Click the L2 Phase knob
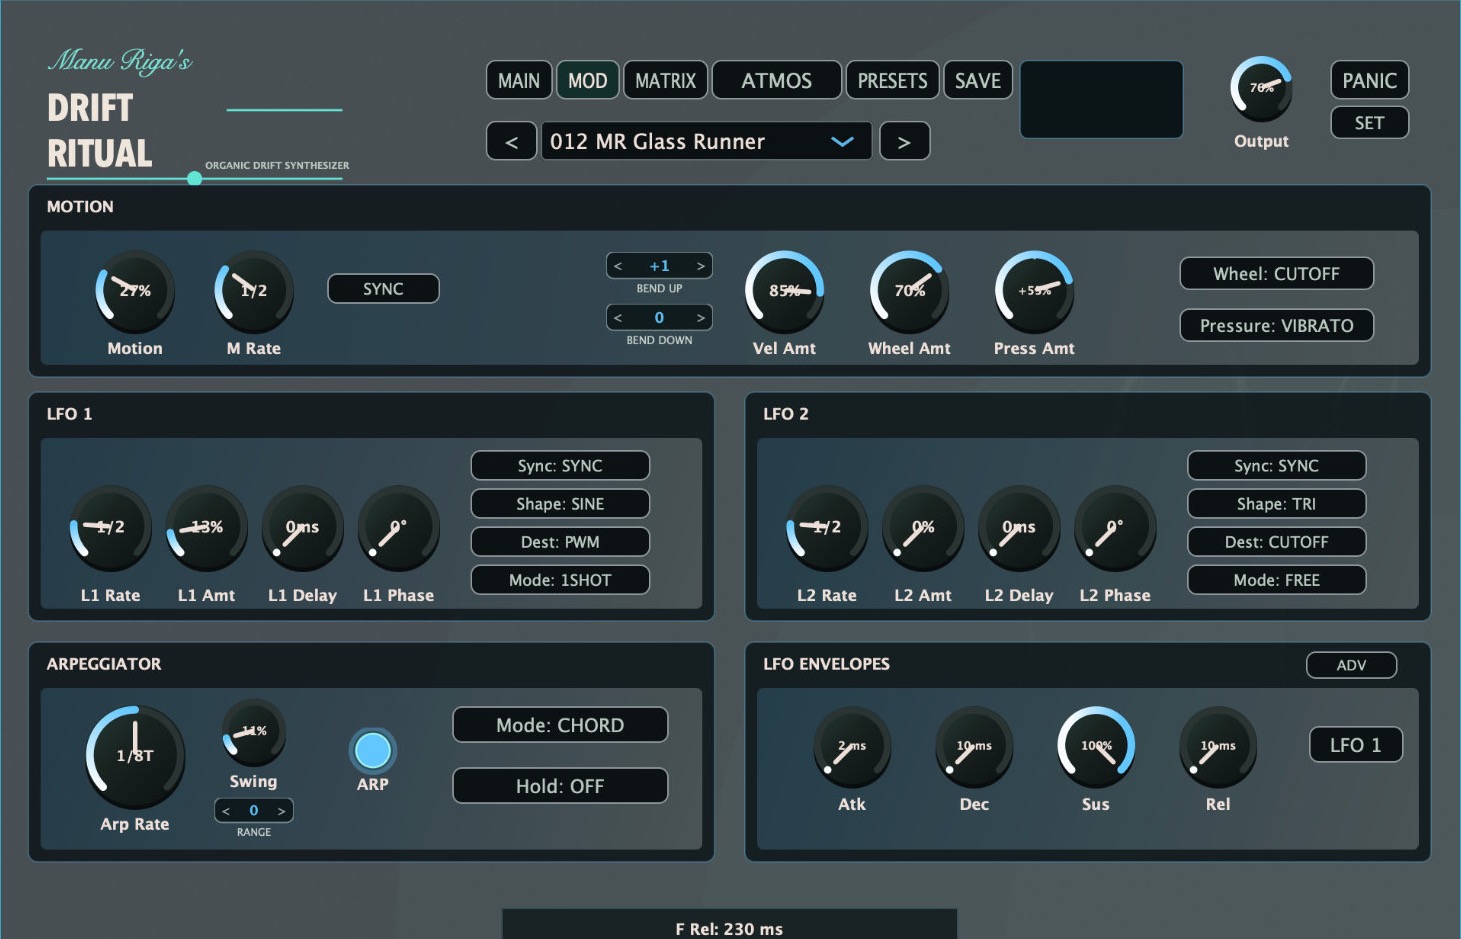The height and width of the screenshot is (939, 1461). coord(1115,528)
